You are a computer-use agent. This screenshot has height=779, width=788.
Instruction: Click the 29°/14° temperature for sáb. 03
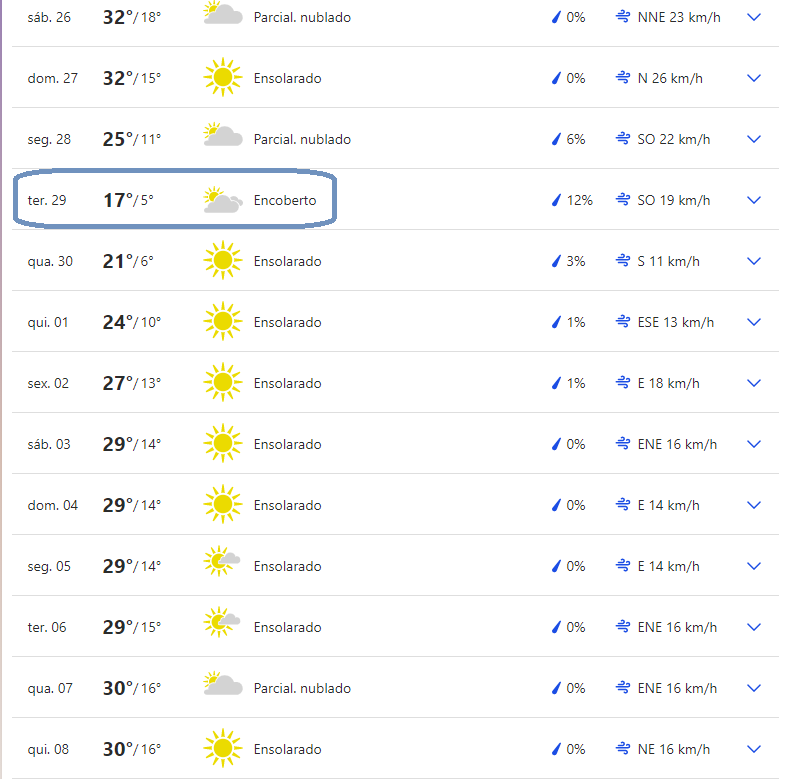[x=132, y=444]
